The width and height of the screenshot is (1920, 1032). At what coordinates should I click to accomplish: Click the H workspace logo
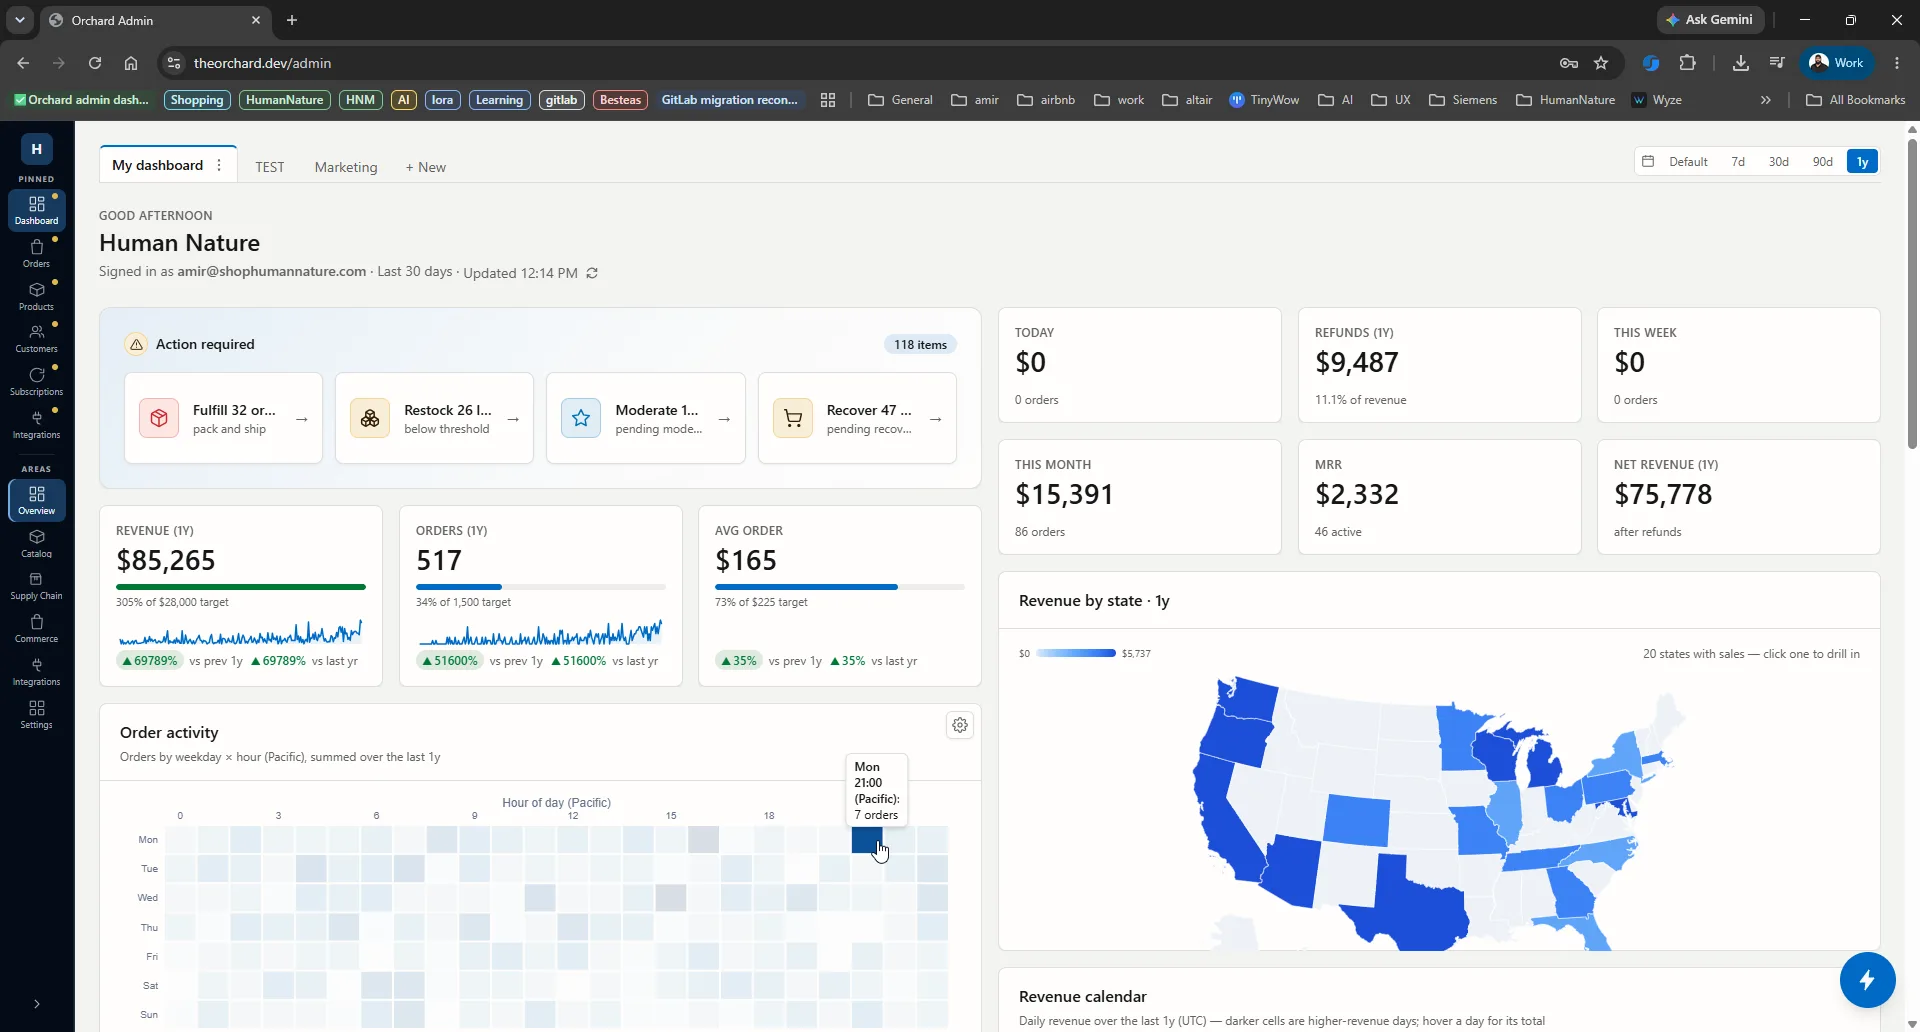point(37,149)
